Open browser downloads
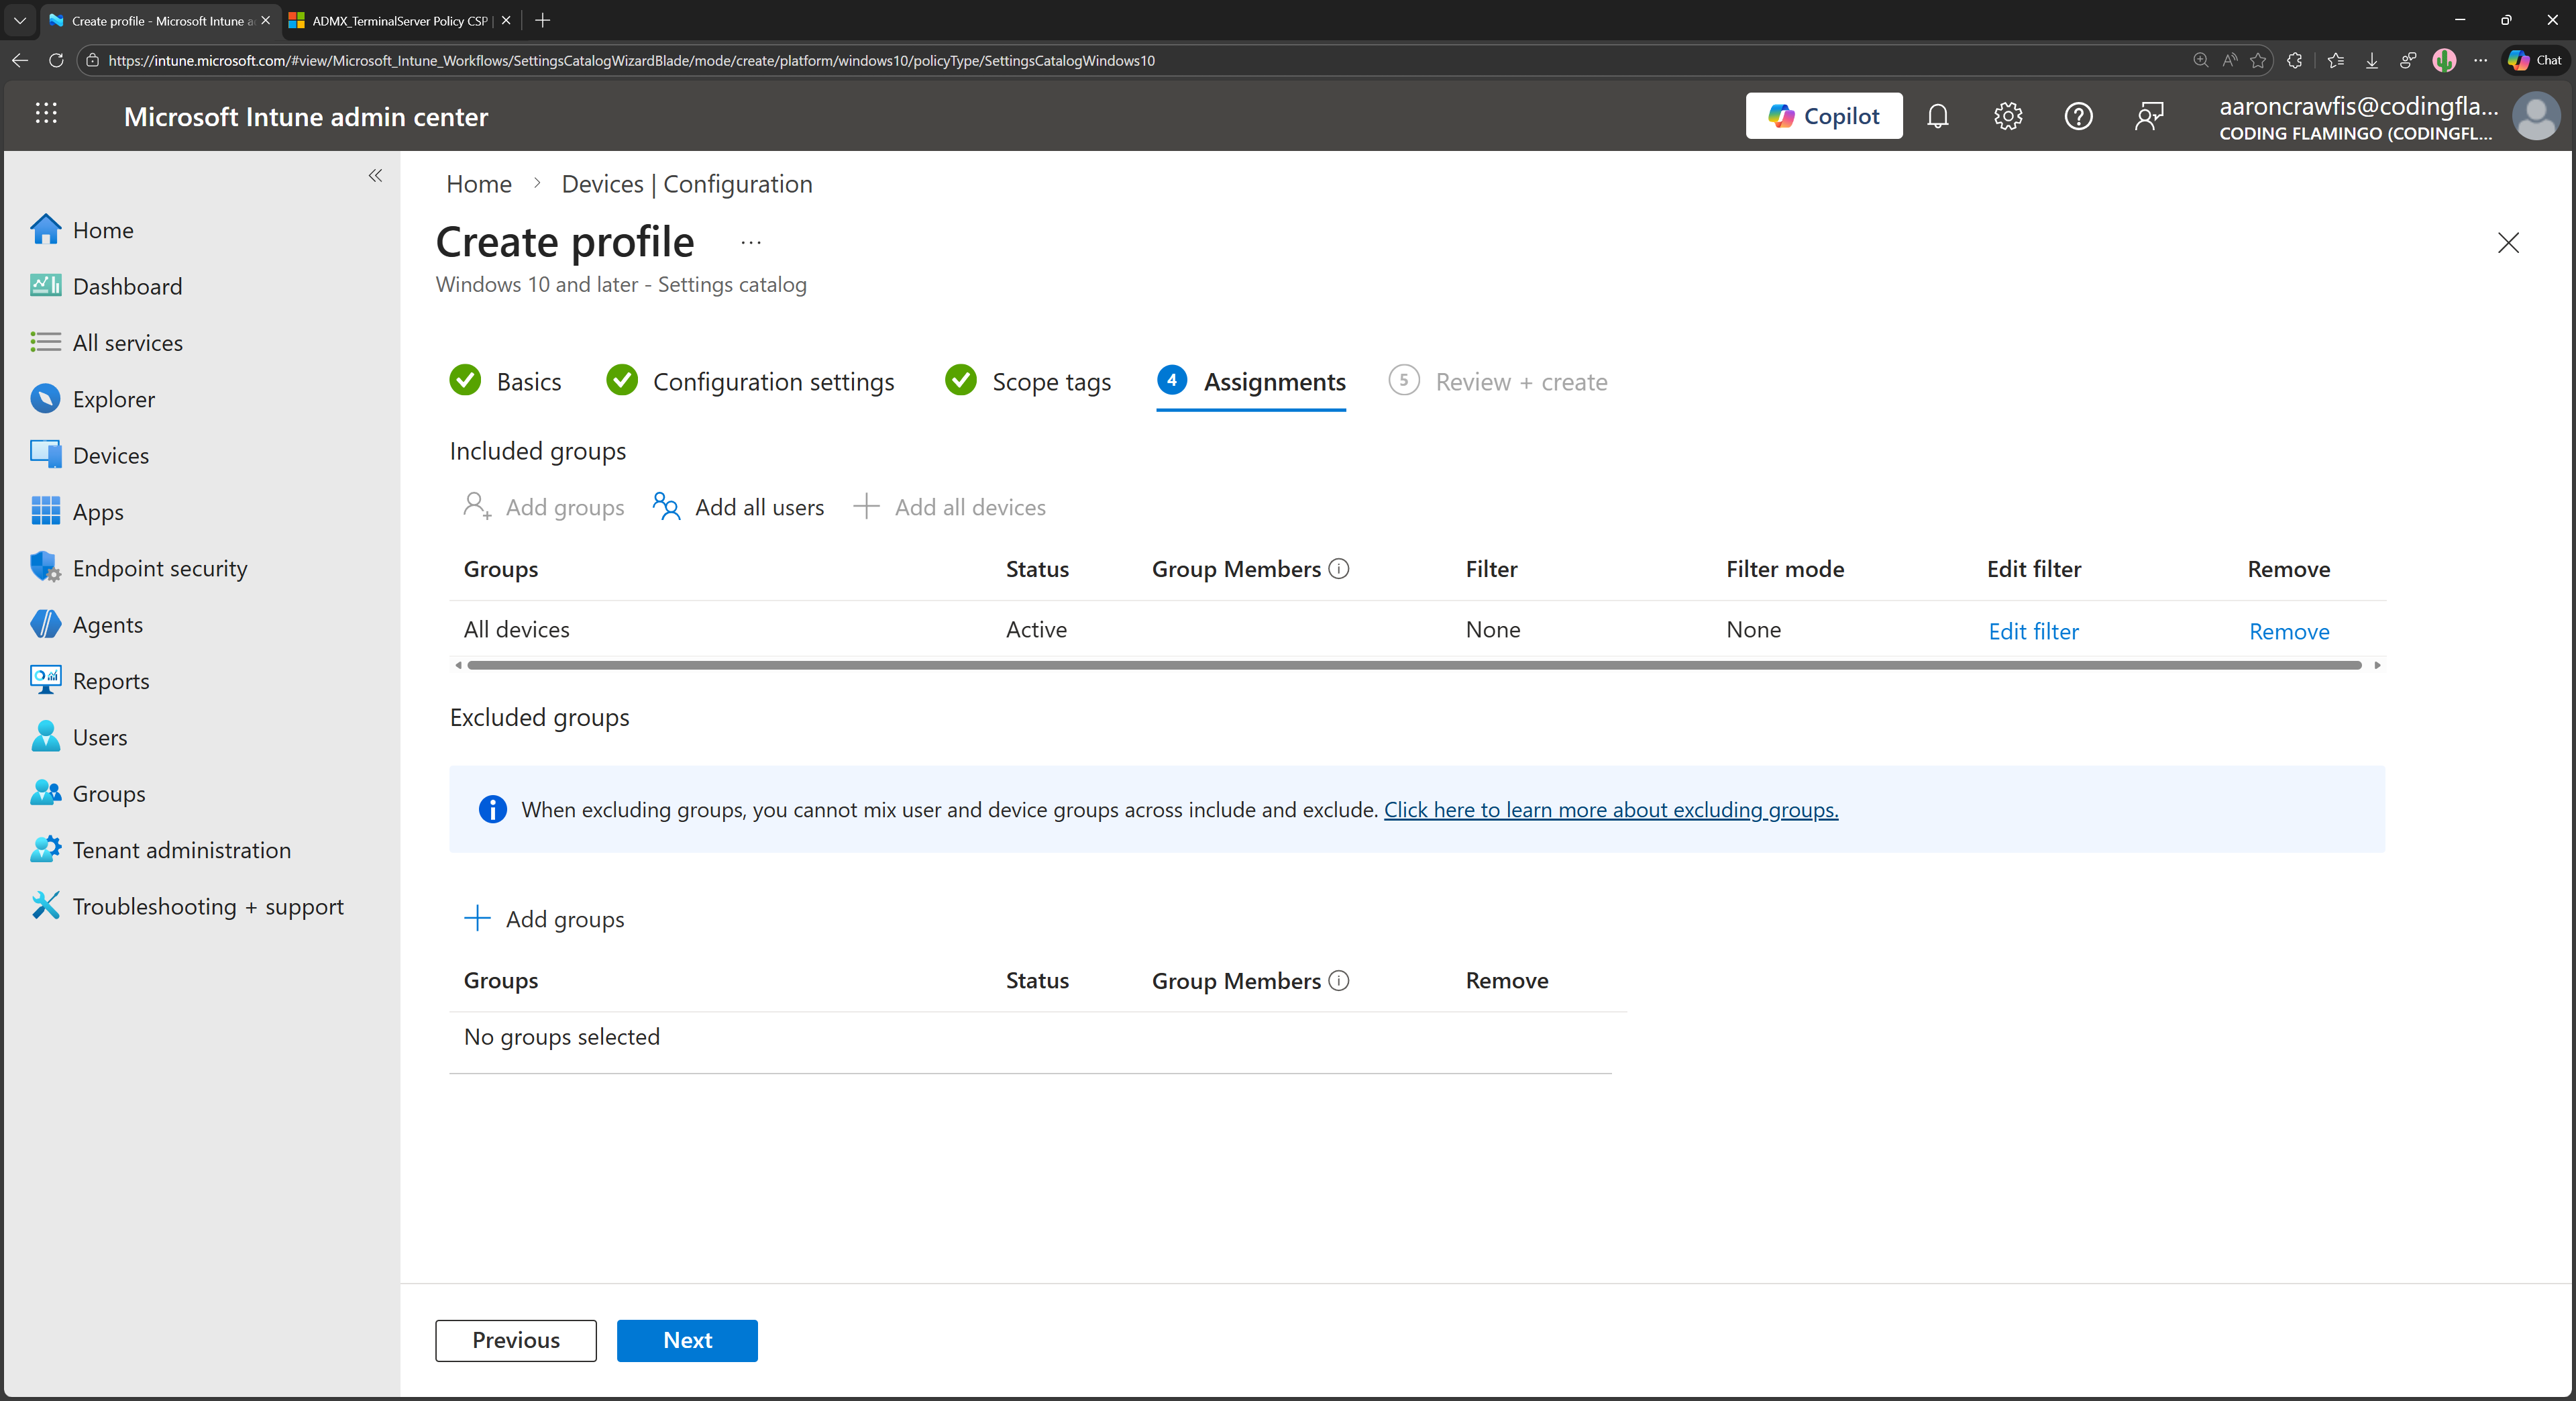 click(x=2371, y=60)
